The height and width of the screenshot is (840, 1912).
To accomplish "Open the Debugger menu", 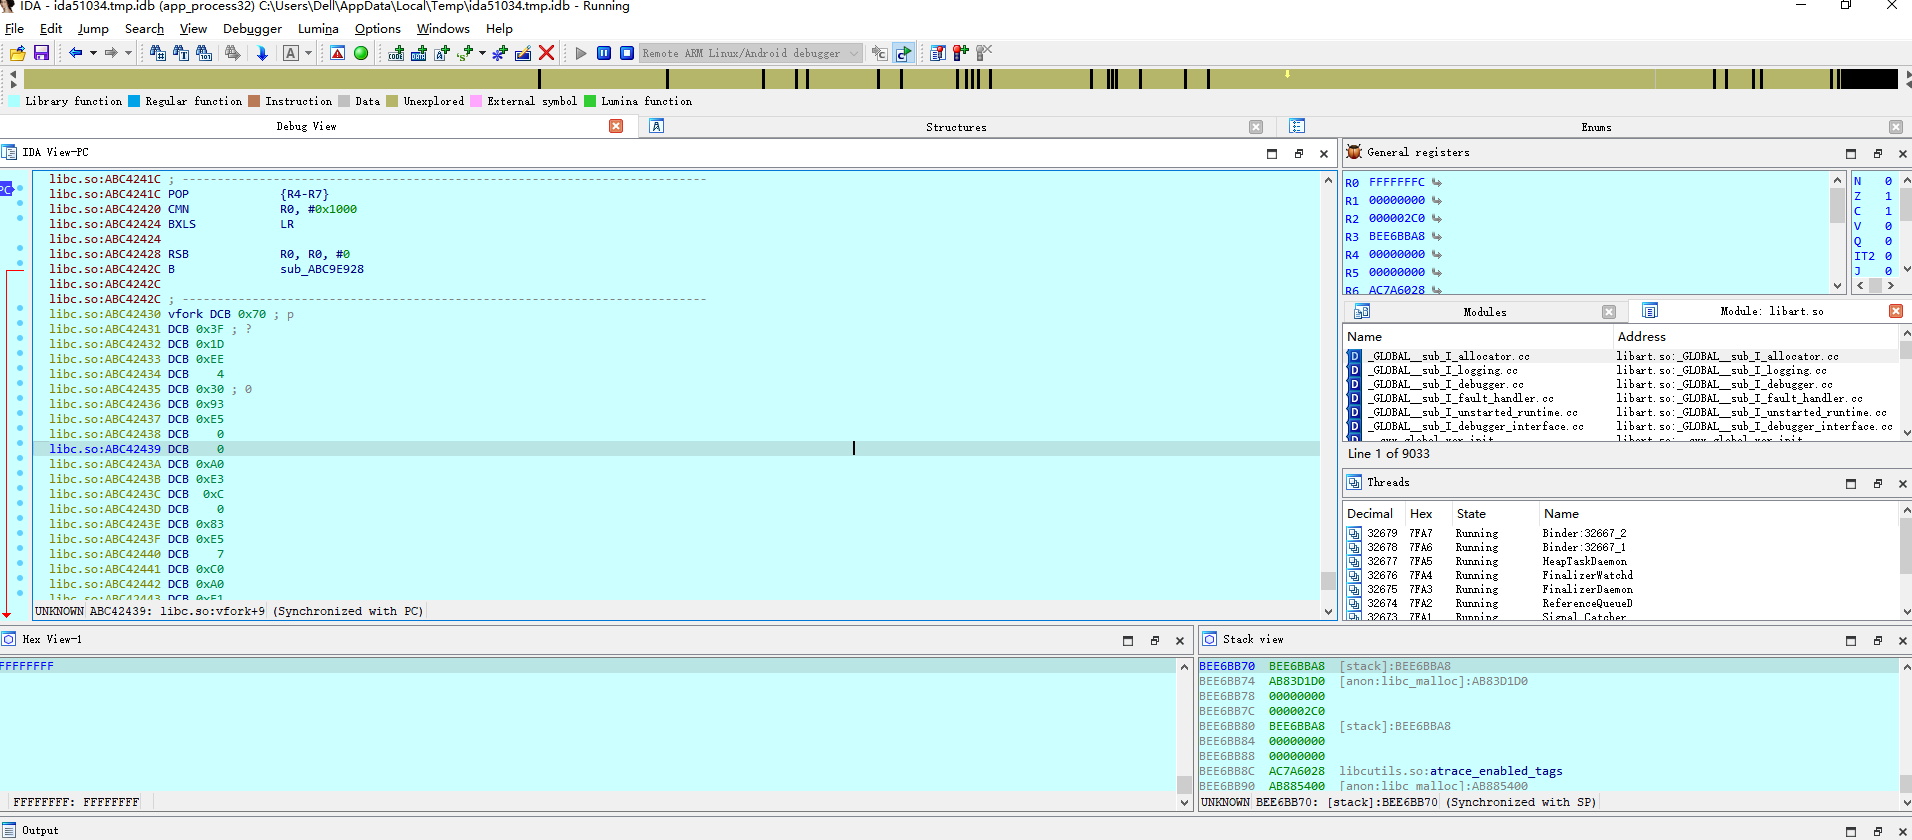I will point(252,29).
